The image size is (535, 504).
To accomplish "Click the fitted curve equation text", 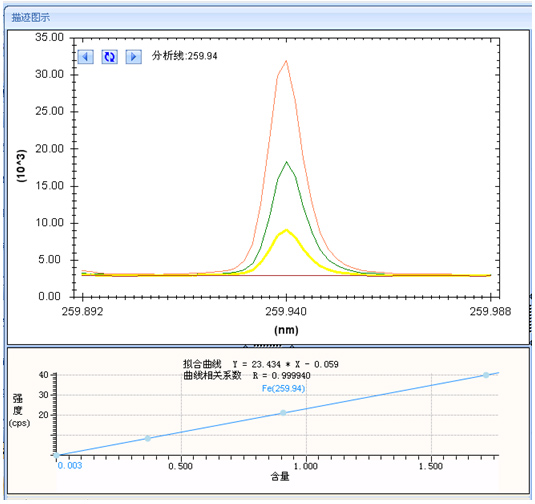I will point(260,364).
